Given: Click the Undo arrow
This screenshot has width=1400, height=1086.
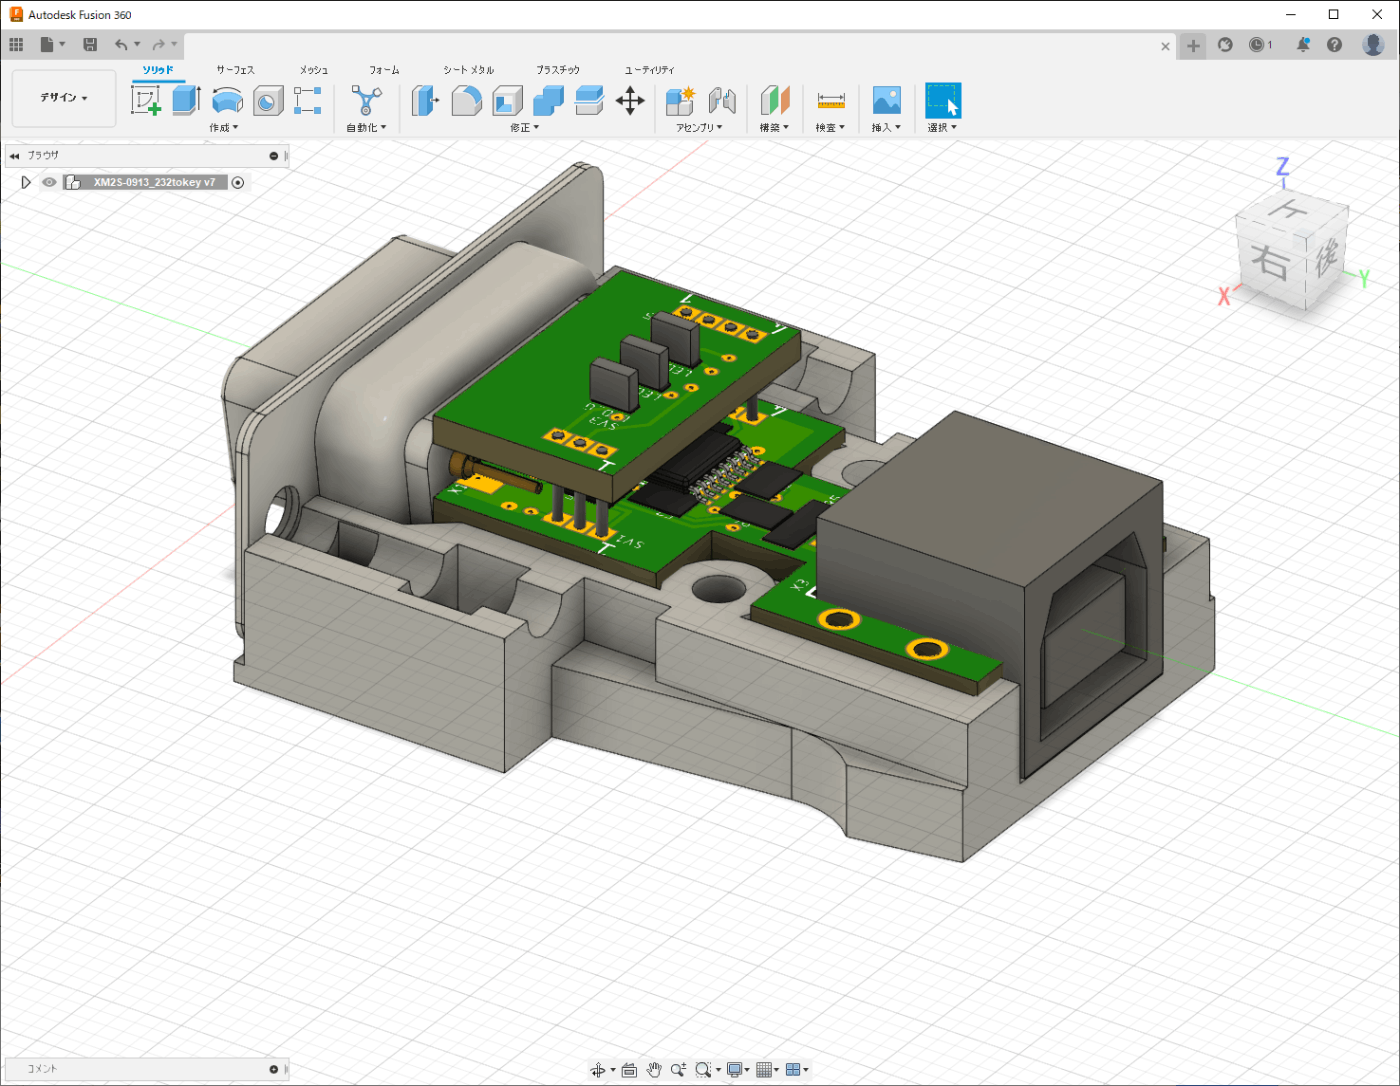Looking at the screenshot, I should click(x=121, y=45).
